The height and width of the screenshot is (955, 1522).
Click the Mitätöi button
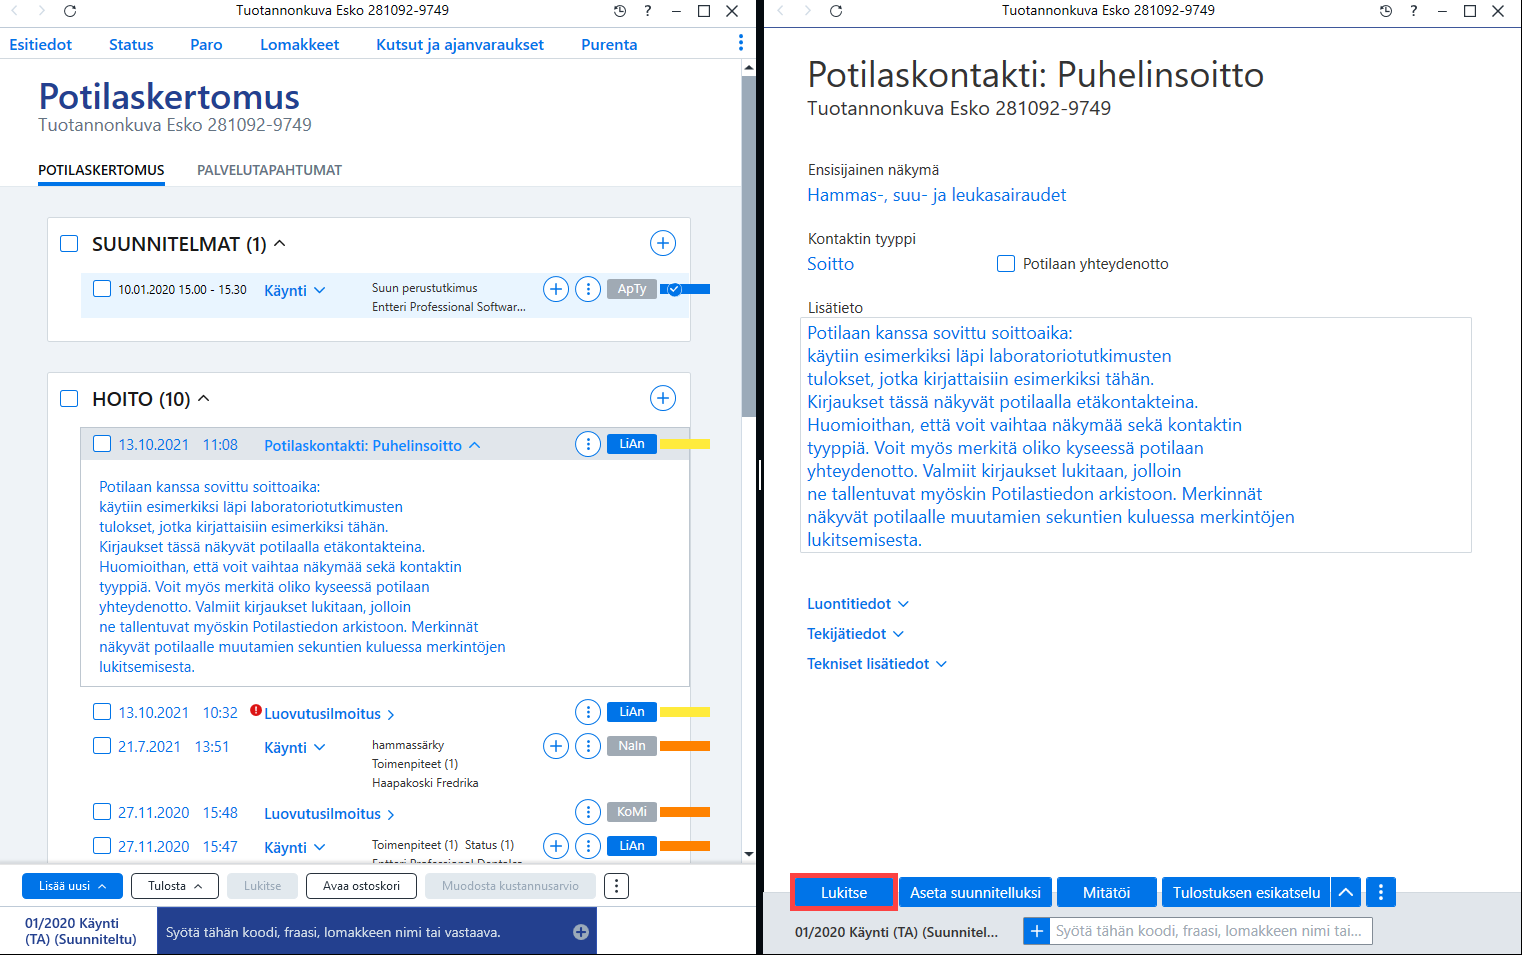pos(1107,892)
